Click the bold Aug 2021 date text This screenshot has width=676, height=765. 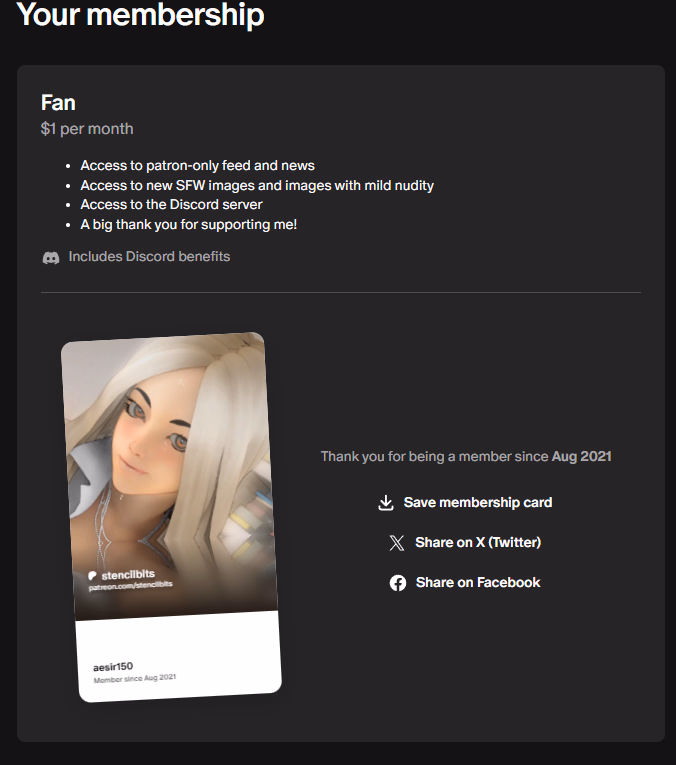pyautogui.click(x=581, y=457)
